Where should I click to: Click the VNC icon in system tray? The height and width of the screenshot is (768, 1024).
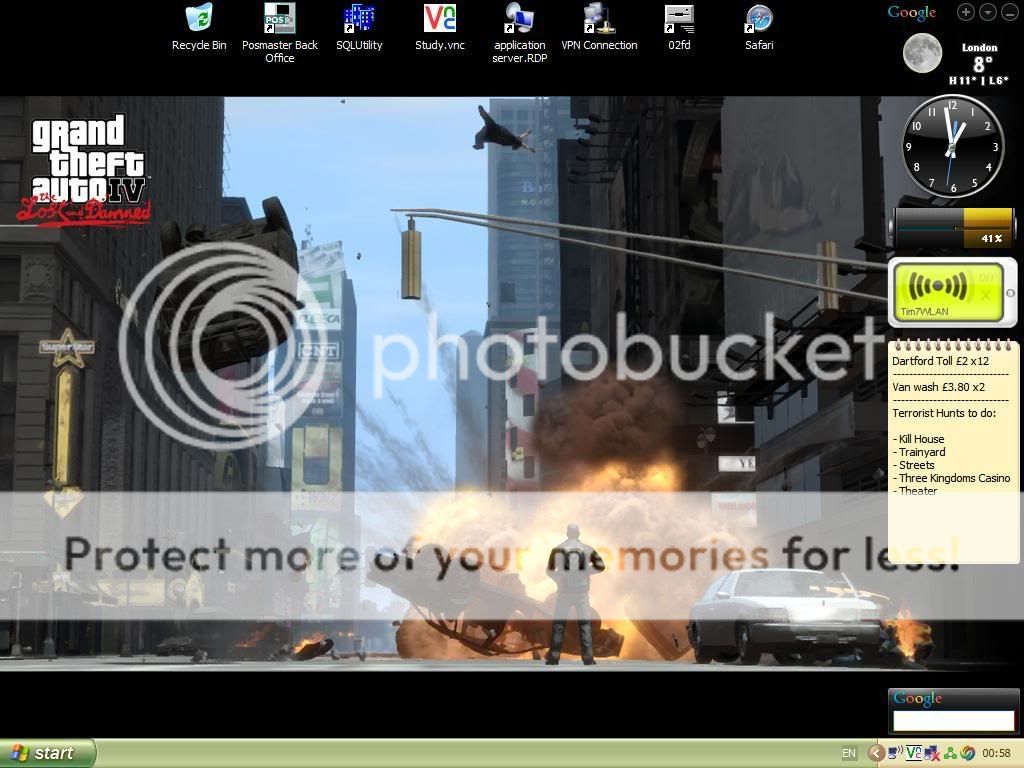(x=913, y=753)
